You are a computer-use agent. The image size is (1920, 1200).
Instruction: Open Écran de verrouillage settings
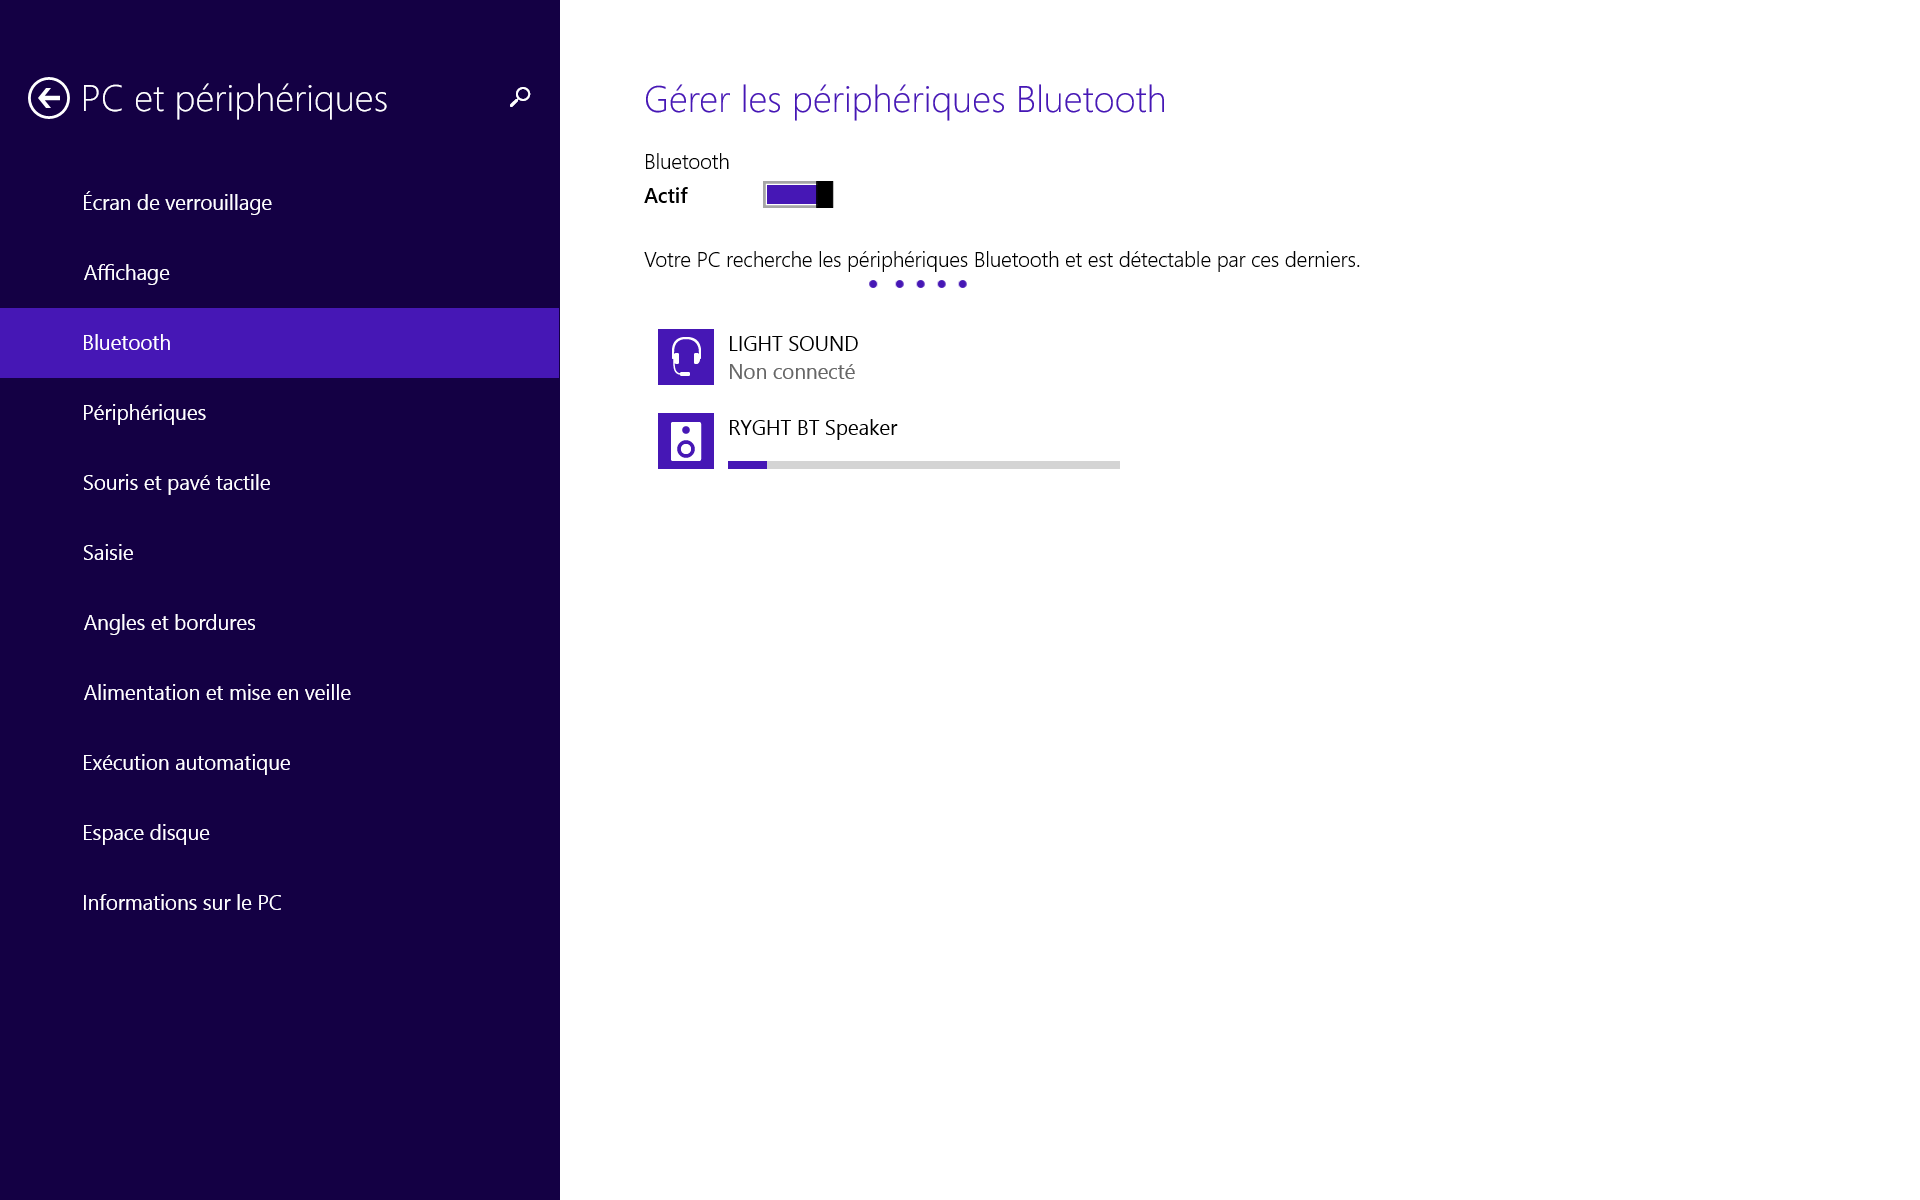coord(178,202)
